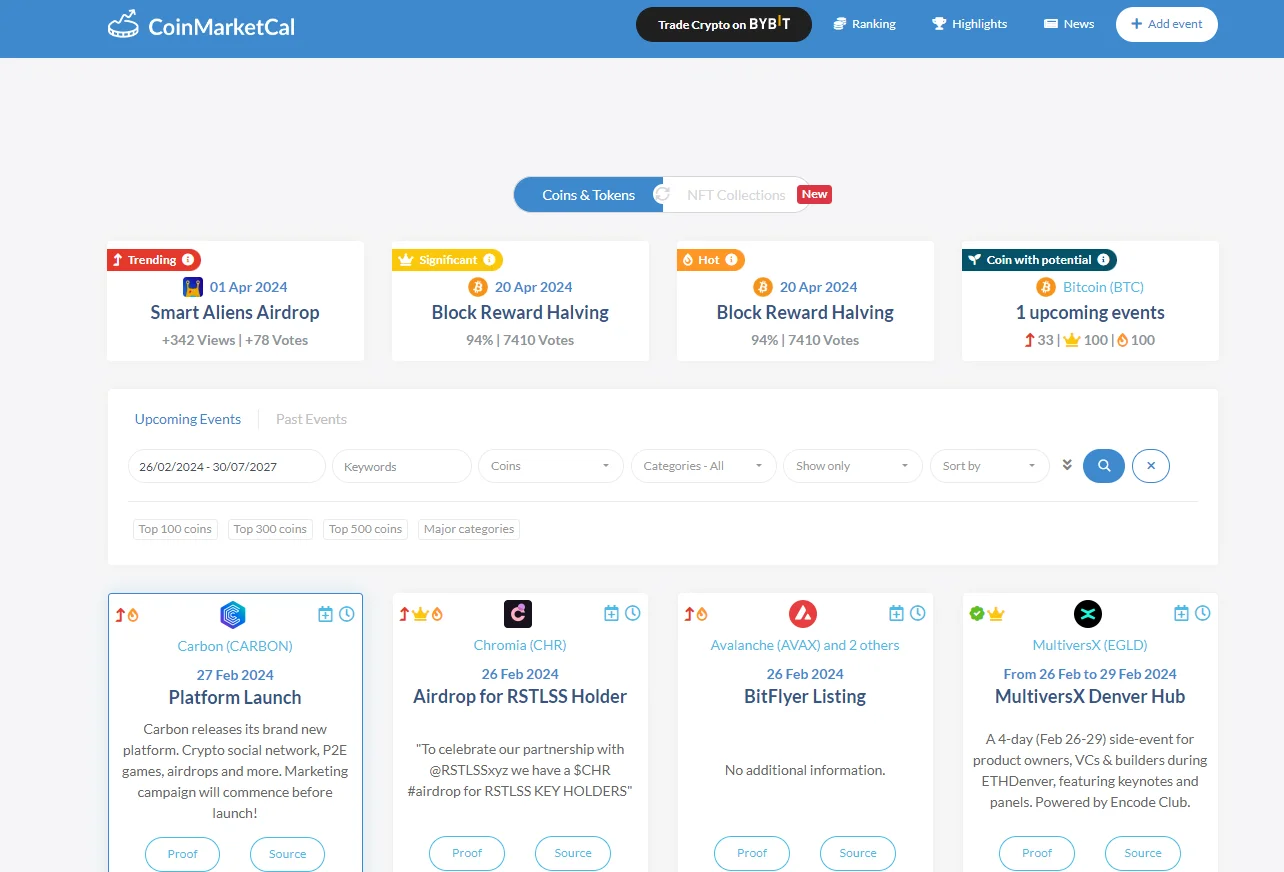1284x872 pixels.
Task: Select the Past Events tab
Action: 311,419
